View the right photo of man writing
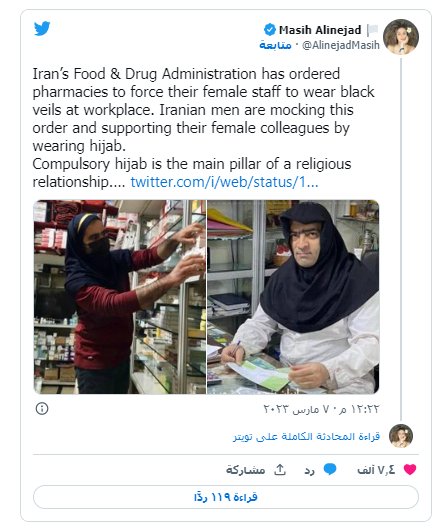The width and height of the screenshot is (441, 531). [293, 297]
